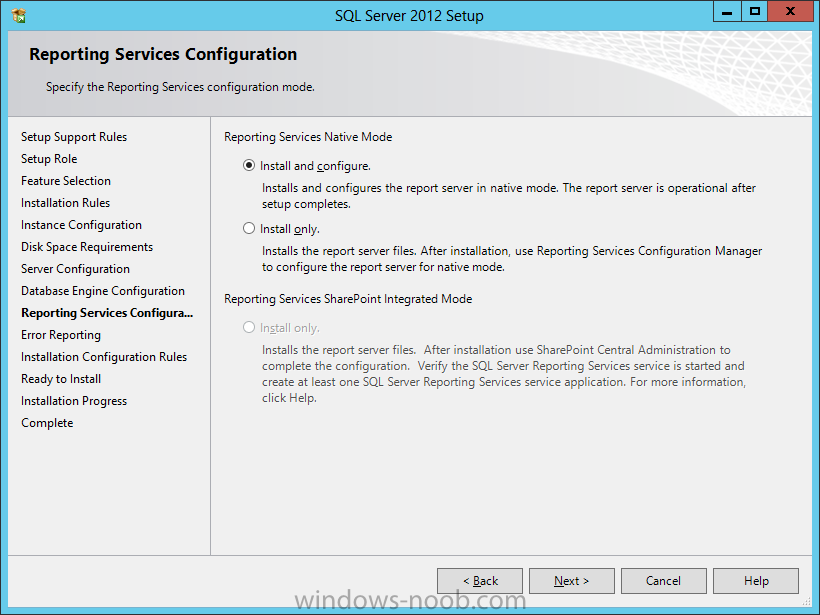
Task: Click description mentioning SharePoint Central Administration
Action: pyautogui.click(x=504, y=374)
